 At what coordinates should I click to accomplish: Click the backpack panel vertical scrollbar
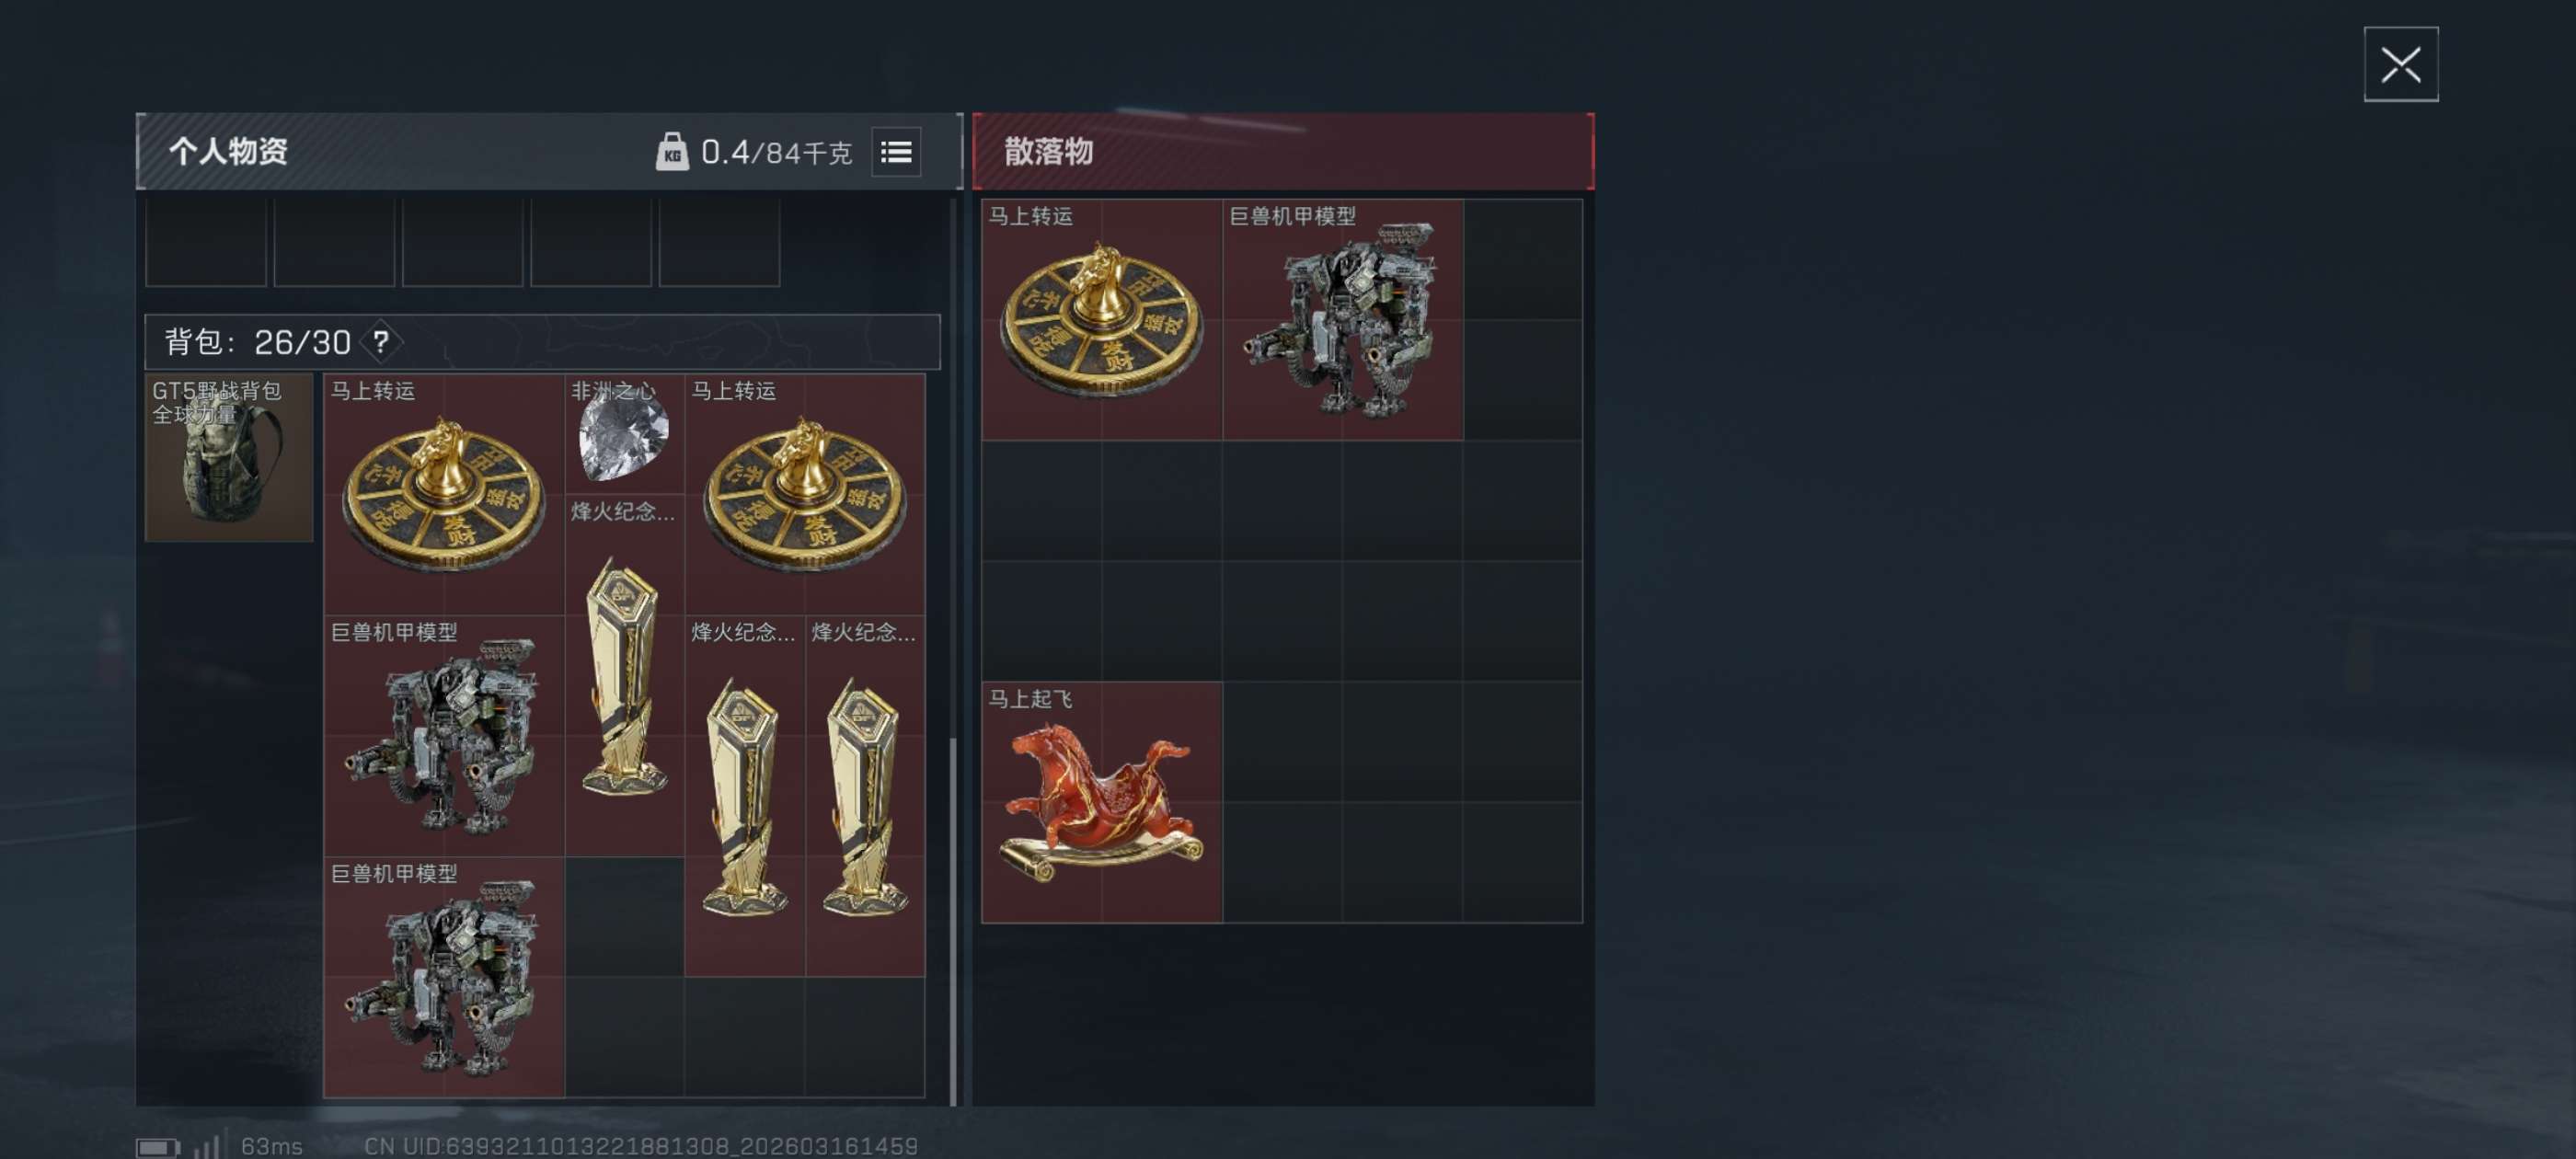[953, 920]
